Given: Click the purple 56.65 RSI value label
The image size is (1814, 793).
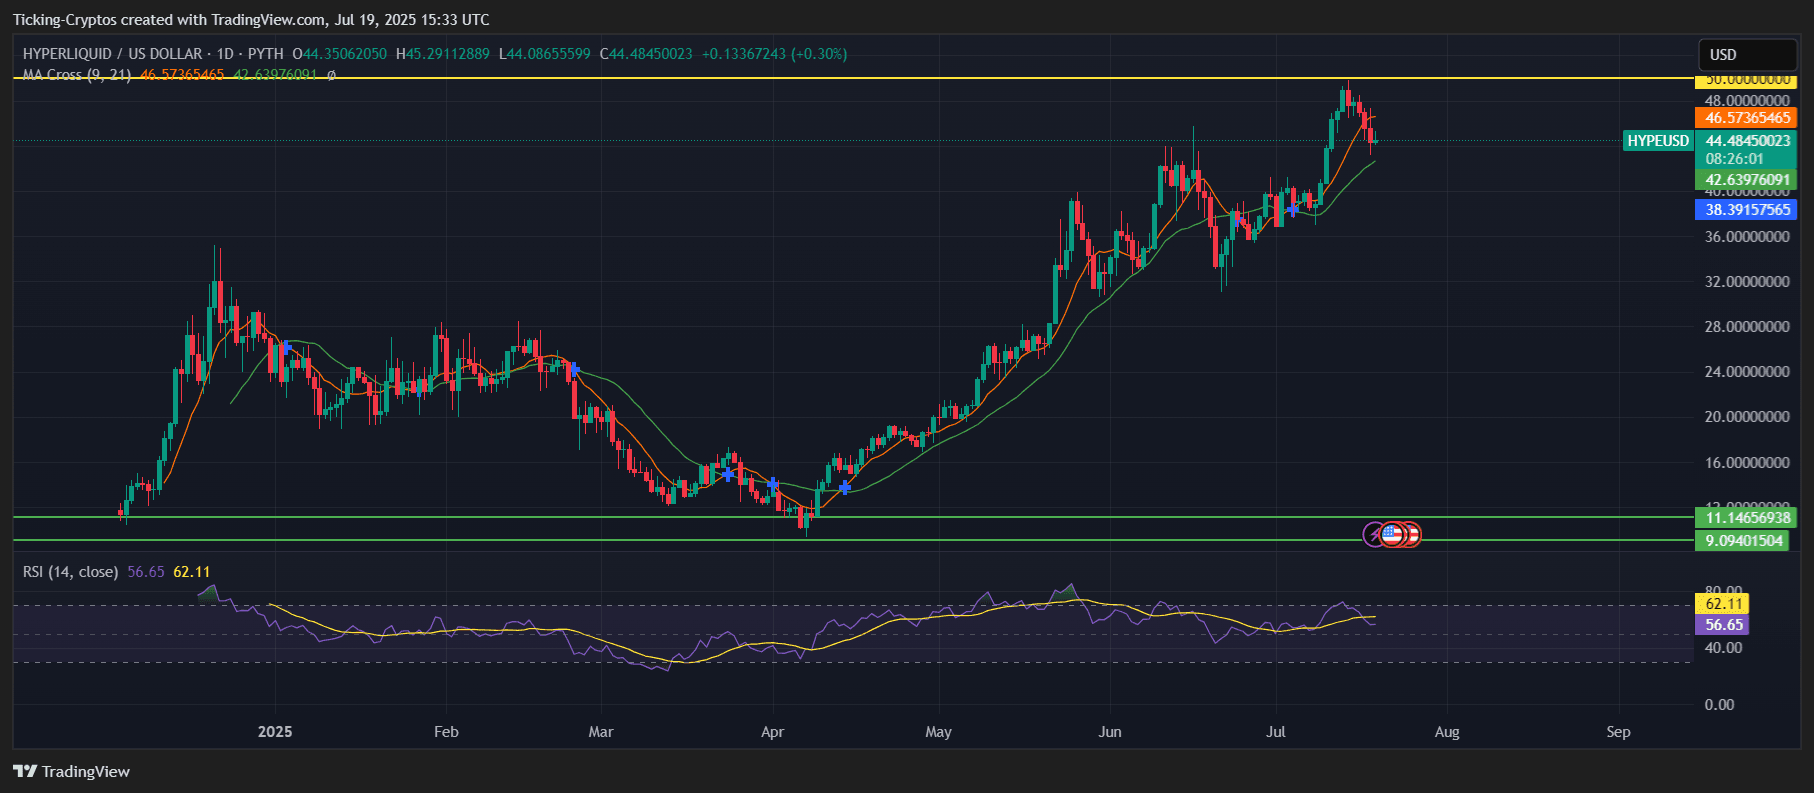Looking at the screenshot, I should 1722,625.
